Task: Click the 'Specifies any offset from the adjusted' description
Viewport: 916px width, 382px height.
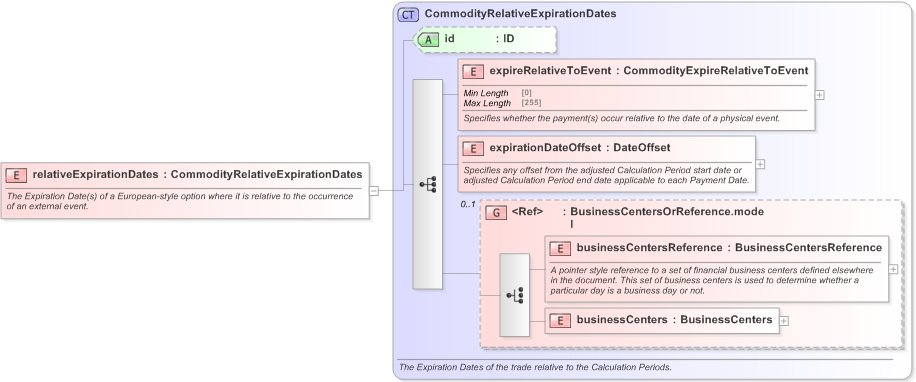Action: (x=606, y=175)
